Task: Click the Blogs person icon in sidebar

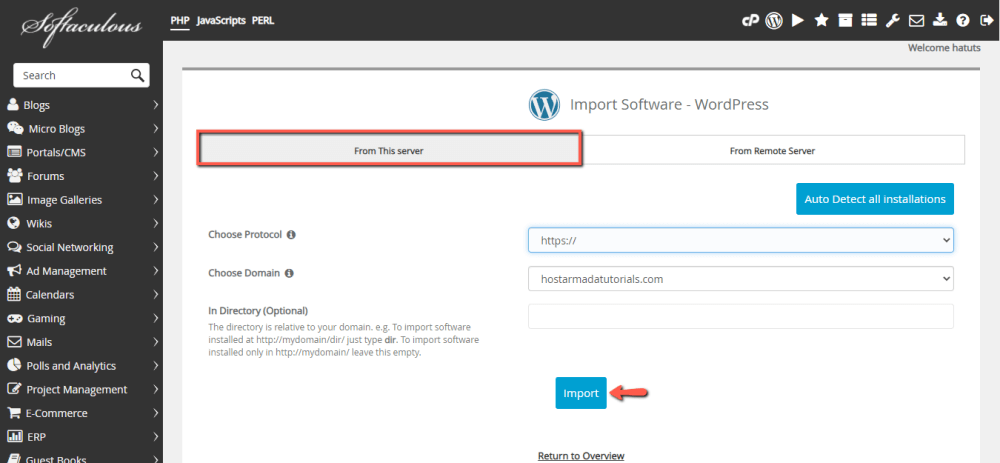Action: click(x=13, y=105)
